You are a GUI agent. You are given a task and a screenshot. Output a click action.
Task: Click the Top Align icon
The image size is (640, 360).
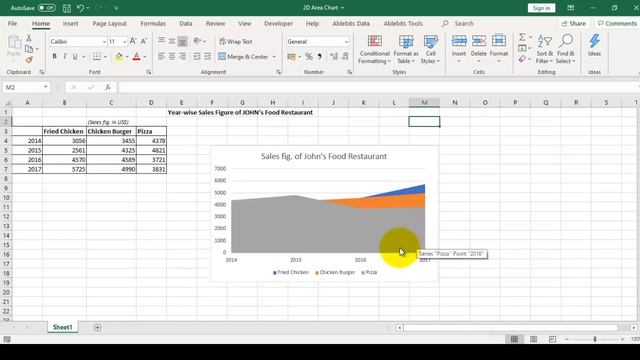162,41
